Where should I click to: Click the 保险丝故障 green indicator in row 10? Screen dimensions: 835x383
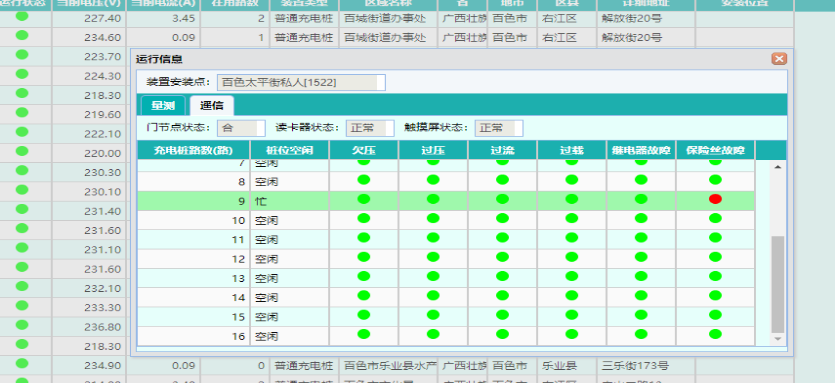[715, 218]
